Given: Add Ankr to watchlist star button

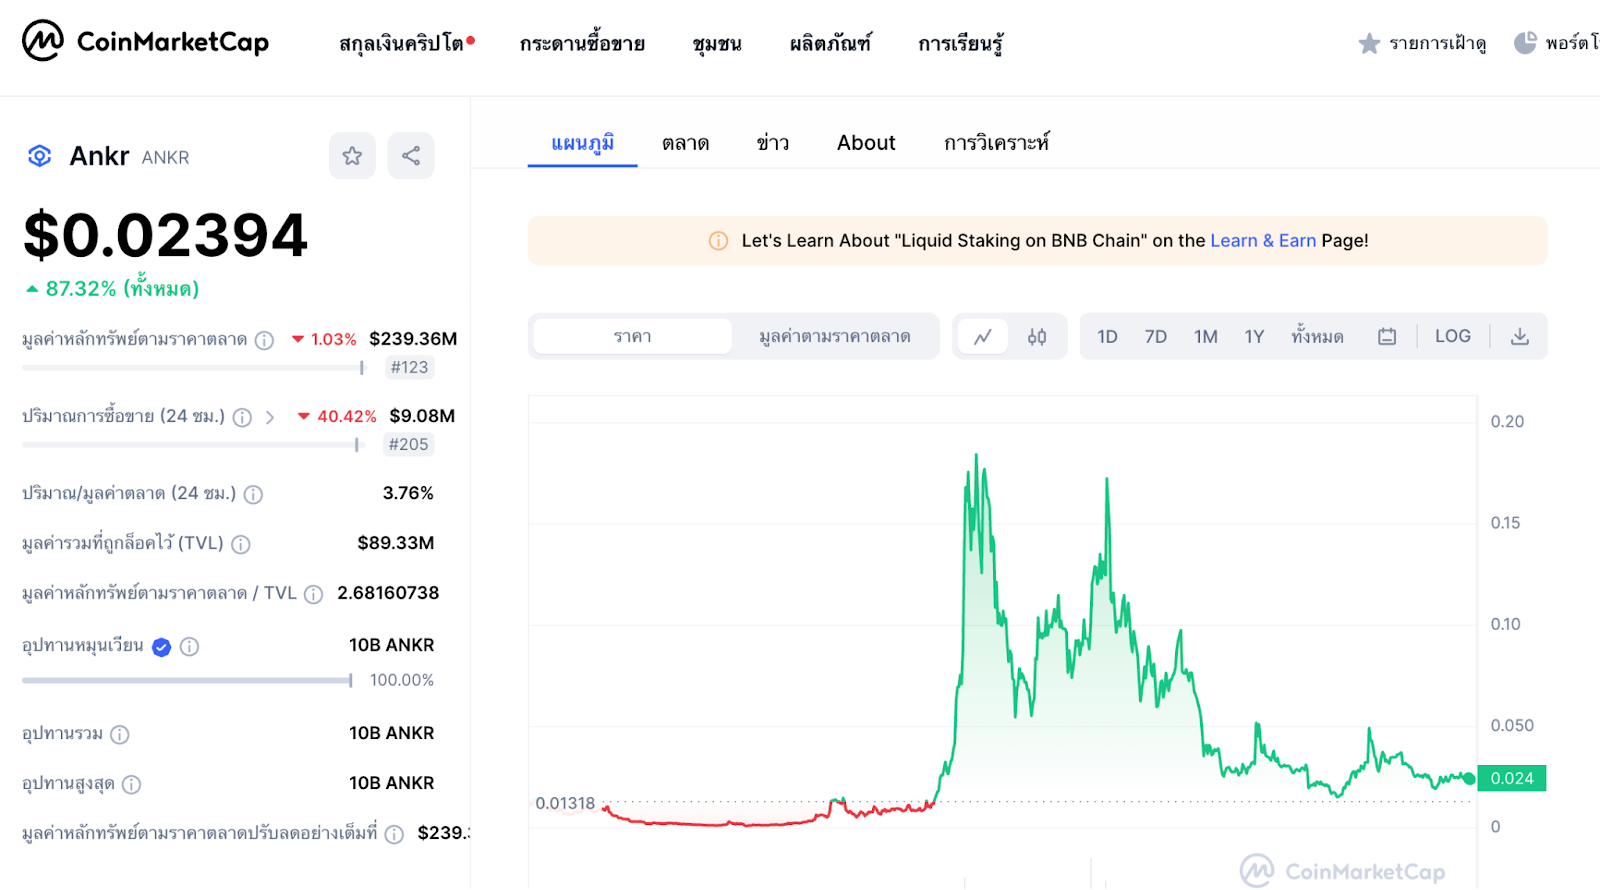Looking at the screenshot, I should click(x=352, y=156).
